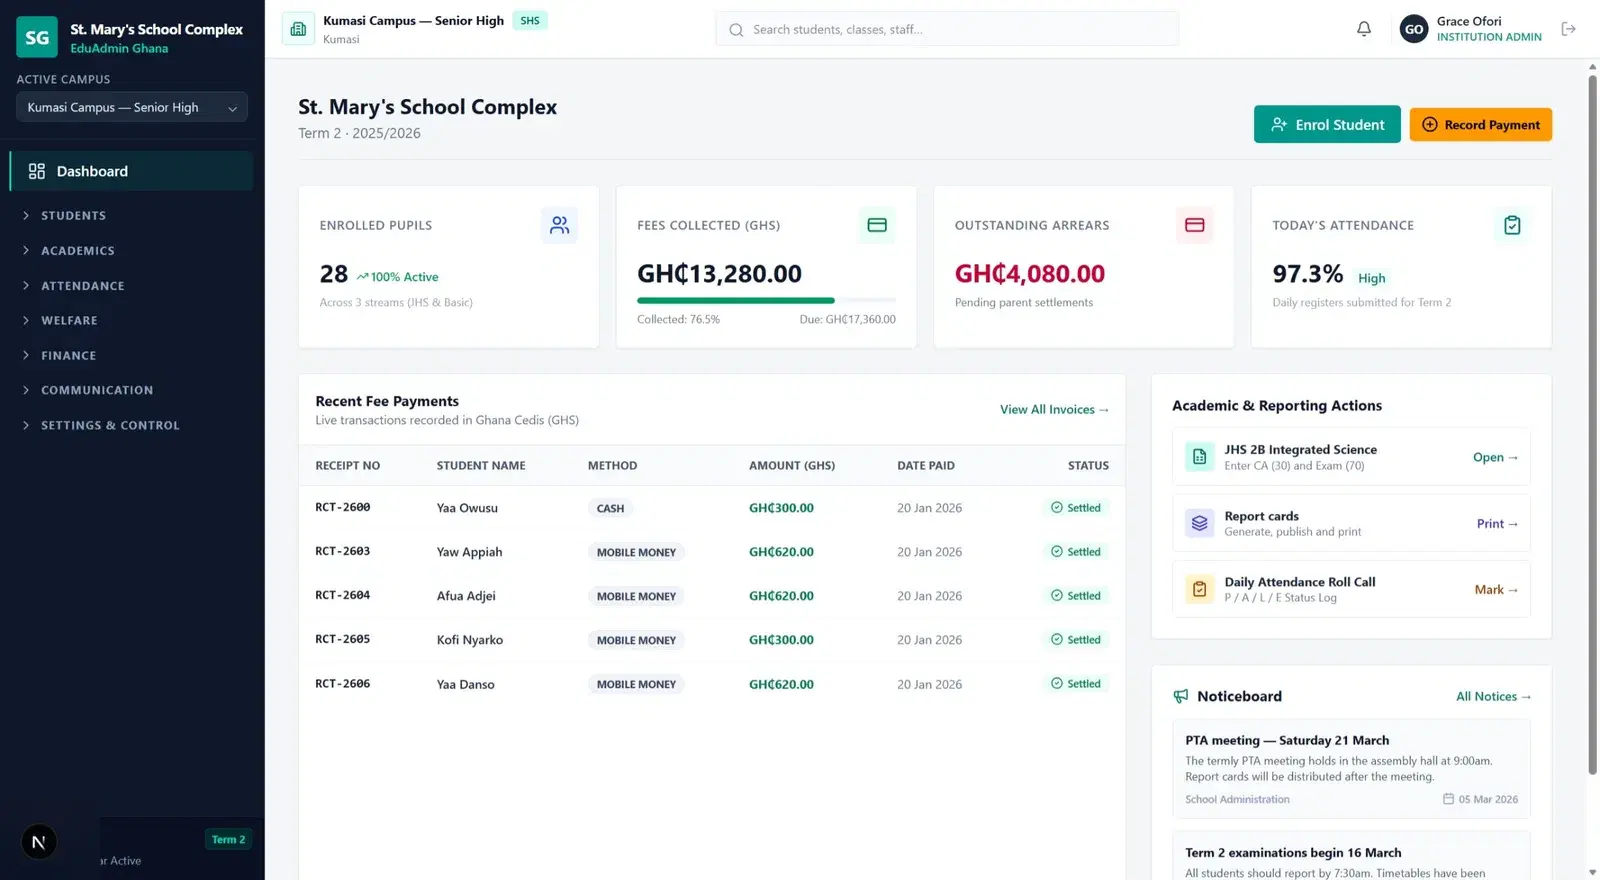This screenshot has height=880, width=1600.
Task: Click the settled check icon for RCT-2600
Action: pyautogui.click(x=1056, y=508)
